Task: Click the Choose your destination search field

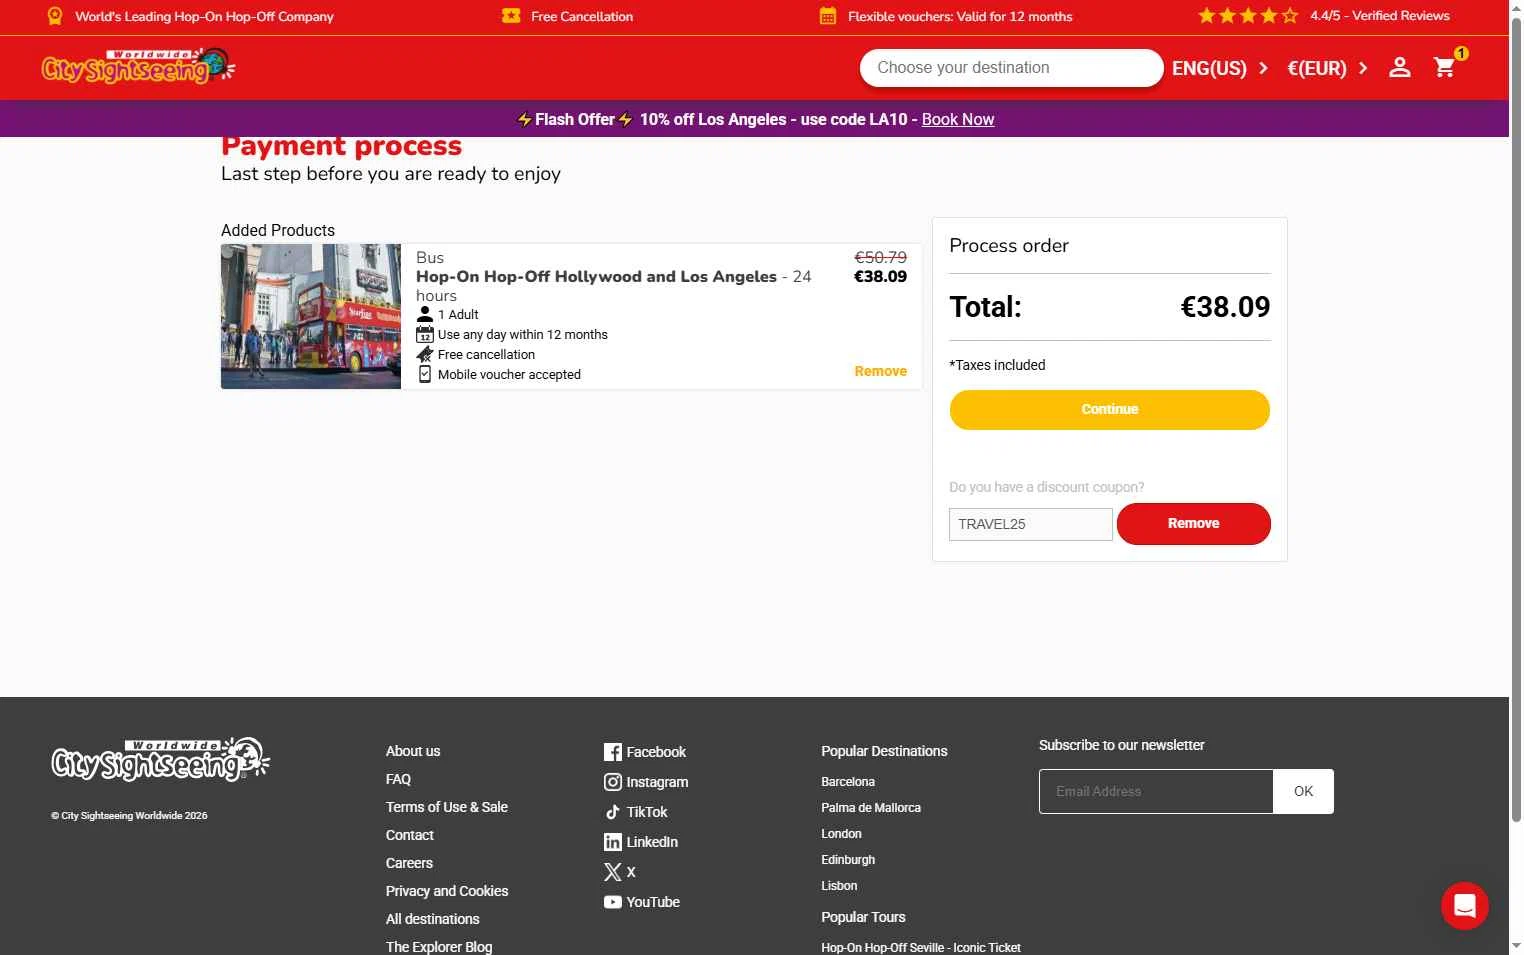Action: [x=1011, y=68]
